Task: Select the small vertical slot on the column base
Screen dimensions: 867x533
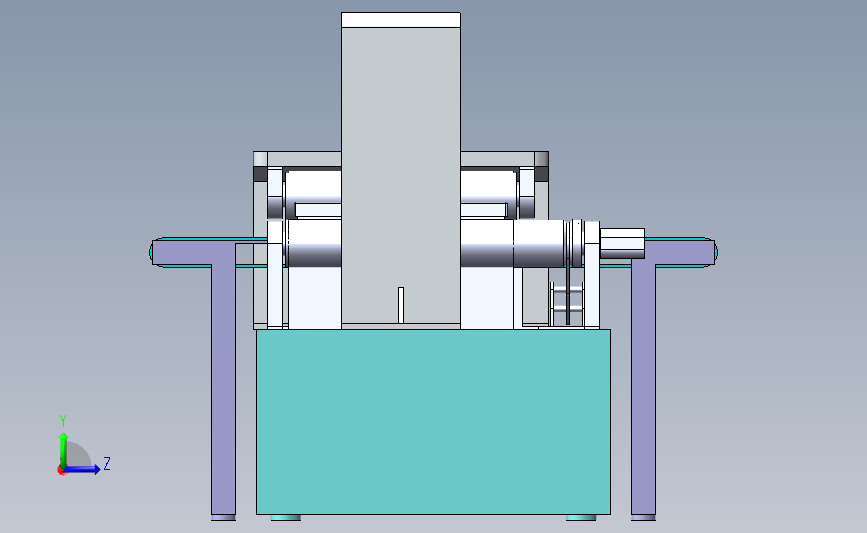Action: tap(401, 305)
